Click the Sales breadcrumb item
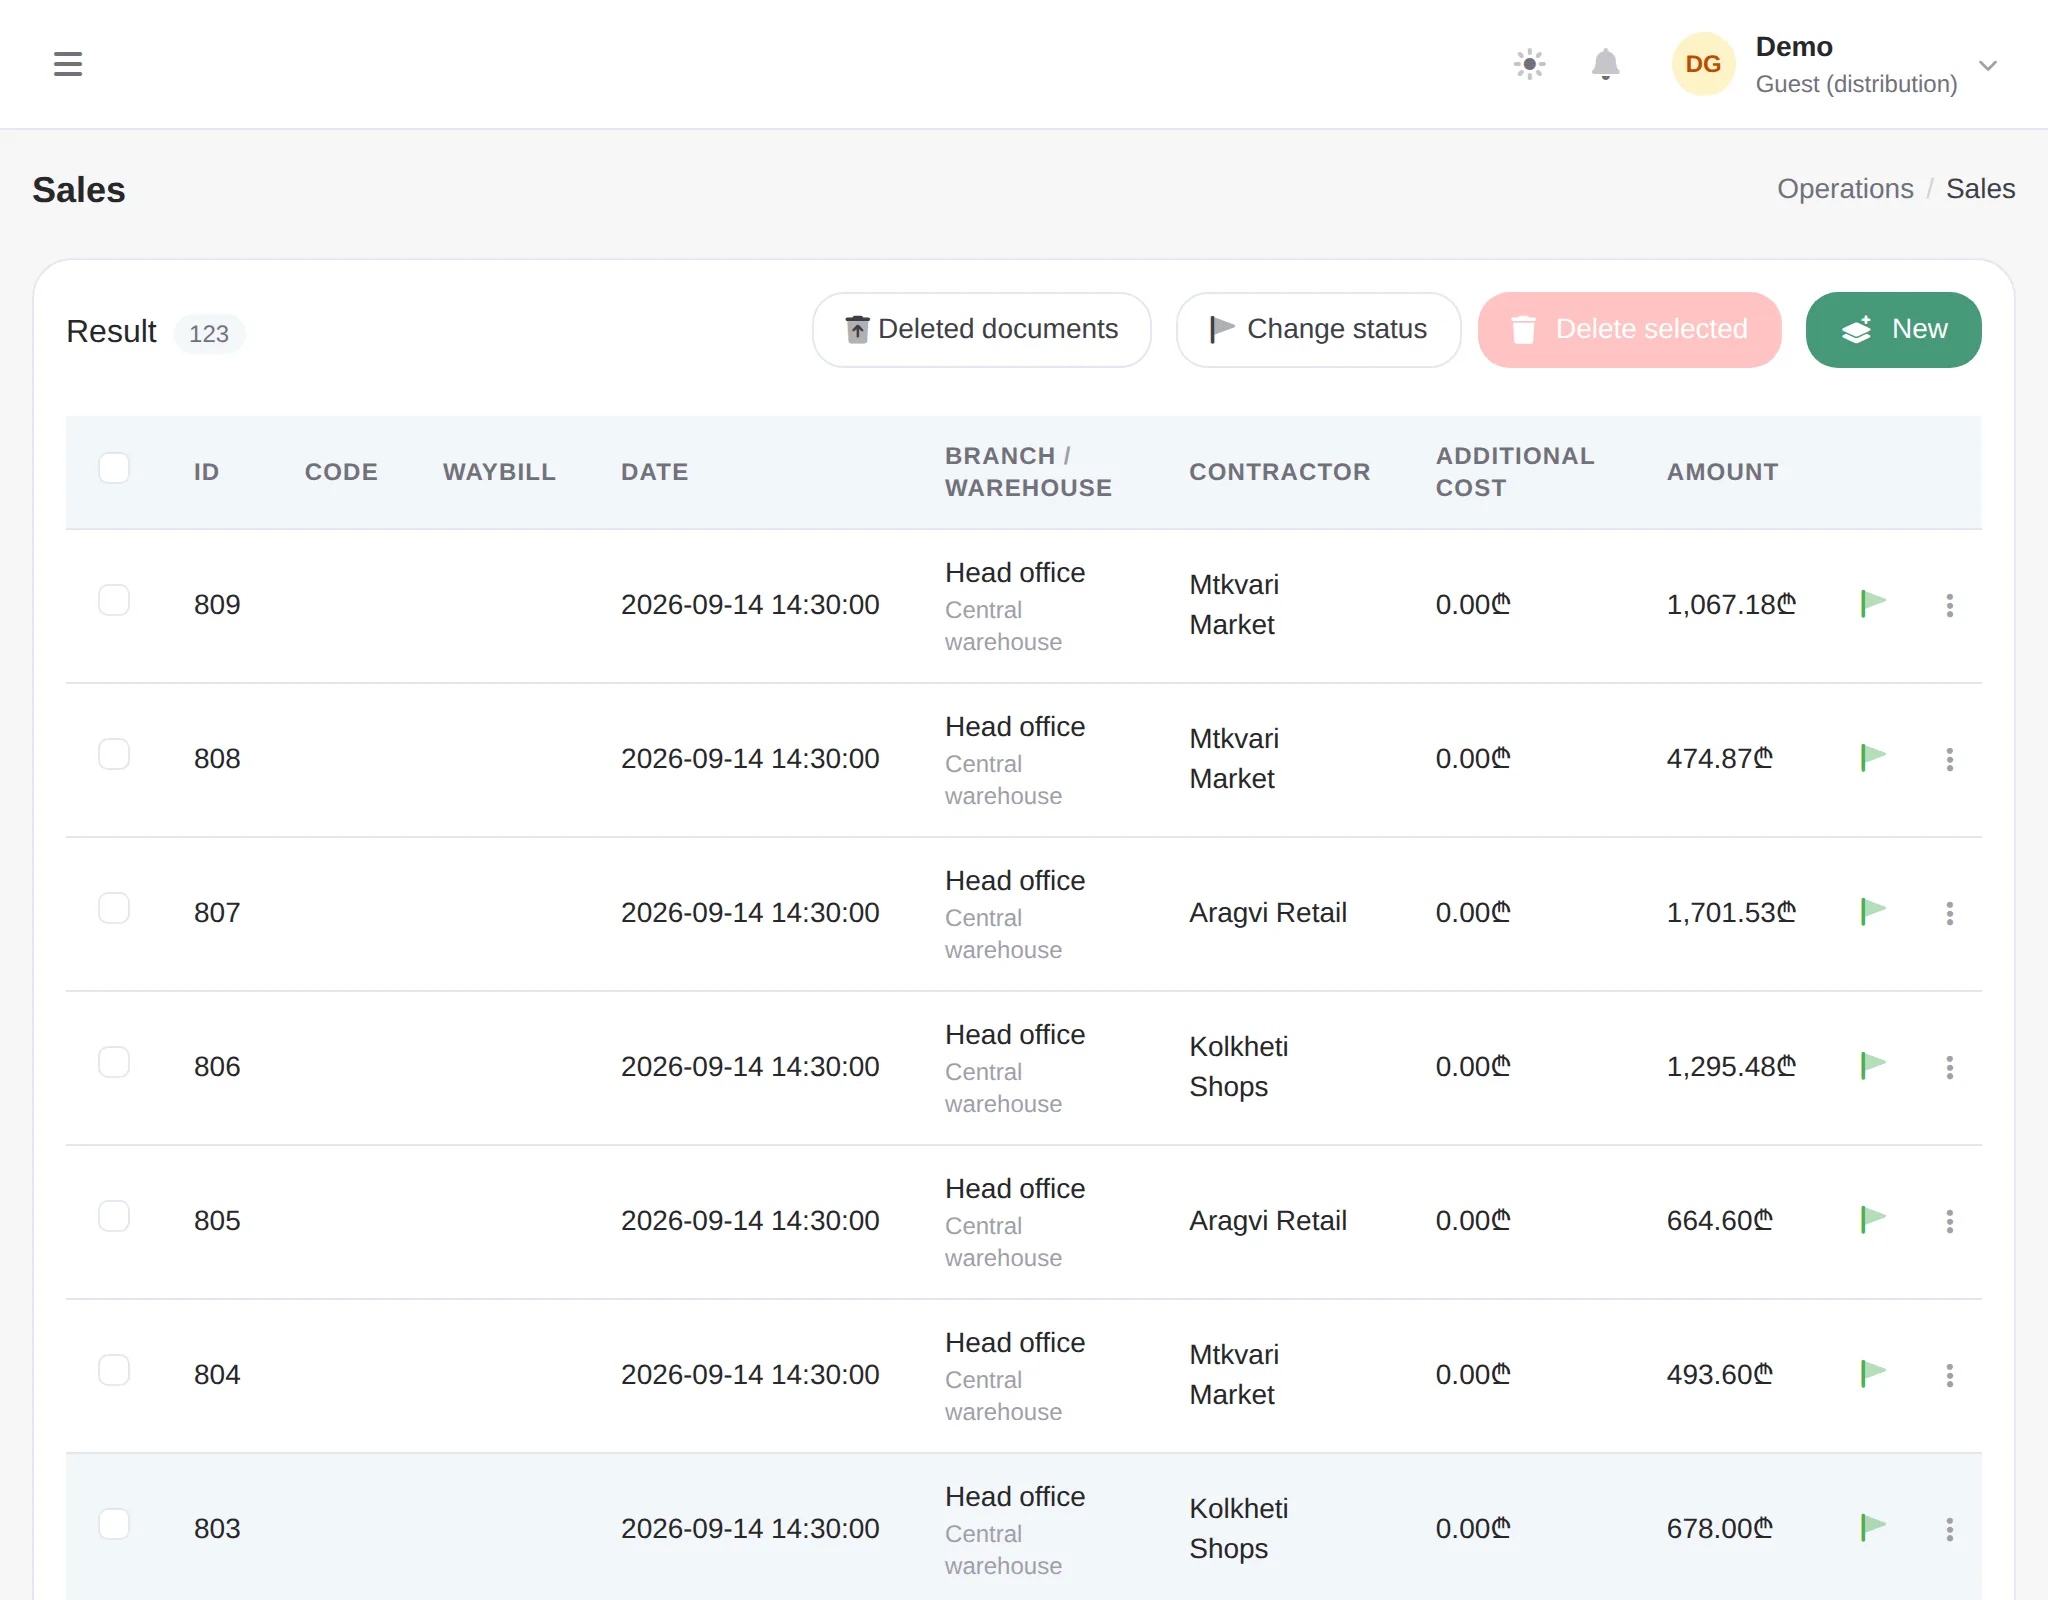Screen dimensions: 2048x1600 click(x=1980, y=189)
